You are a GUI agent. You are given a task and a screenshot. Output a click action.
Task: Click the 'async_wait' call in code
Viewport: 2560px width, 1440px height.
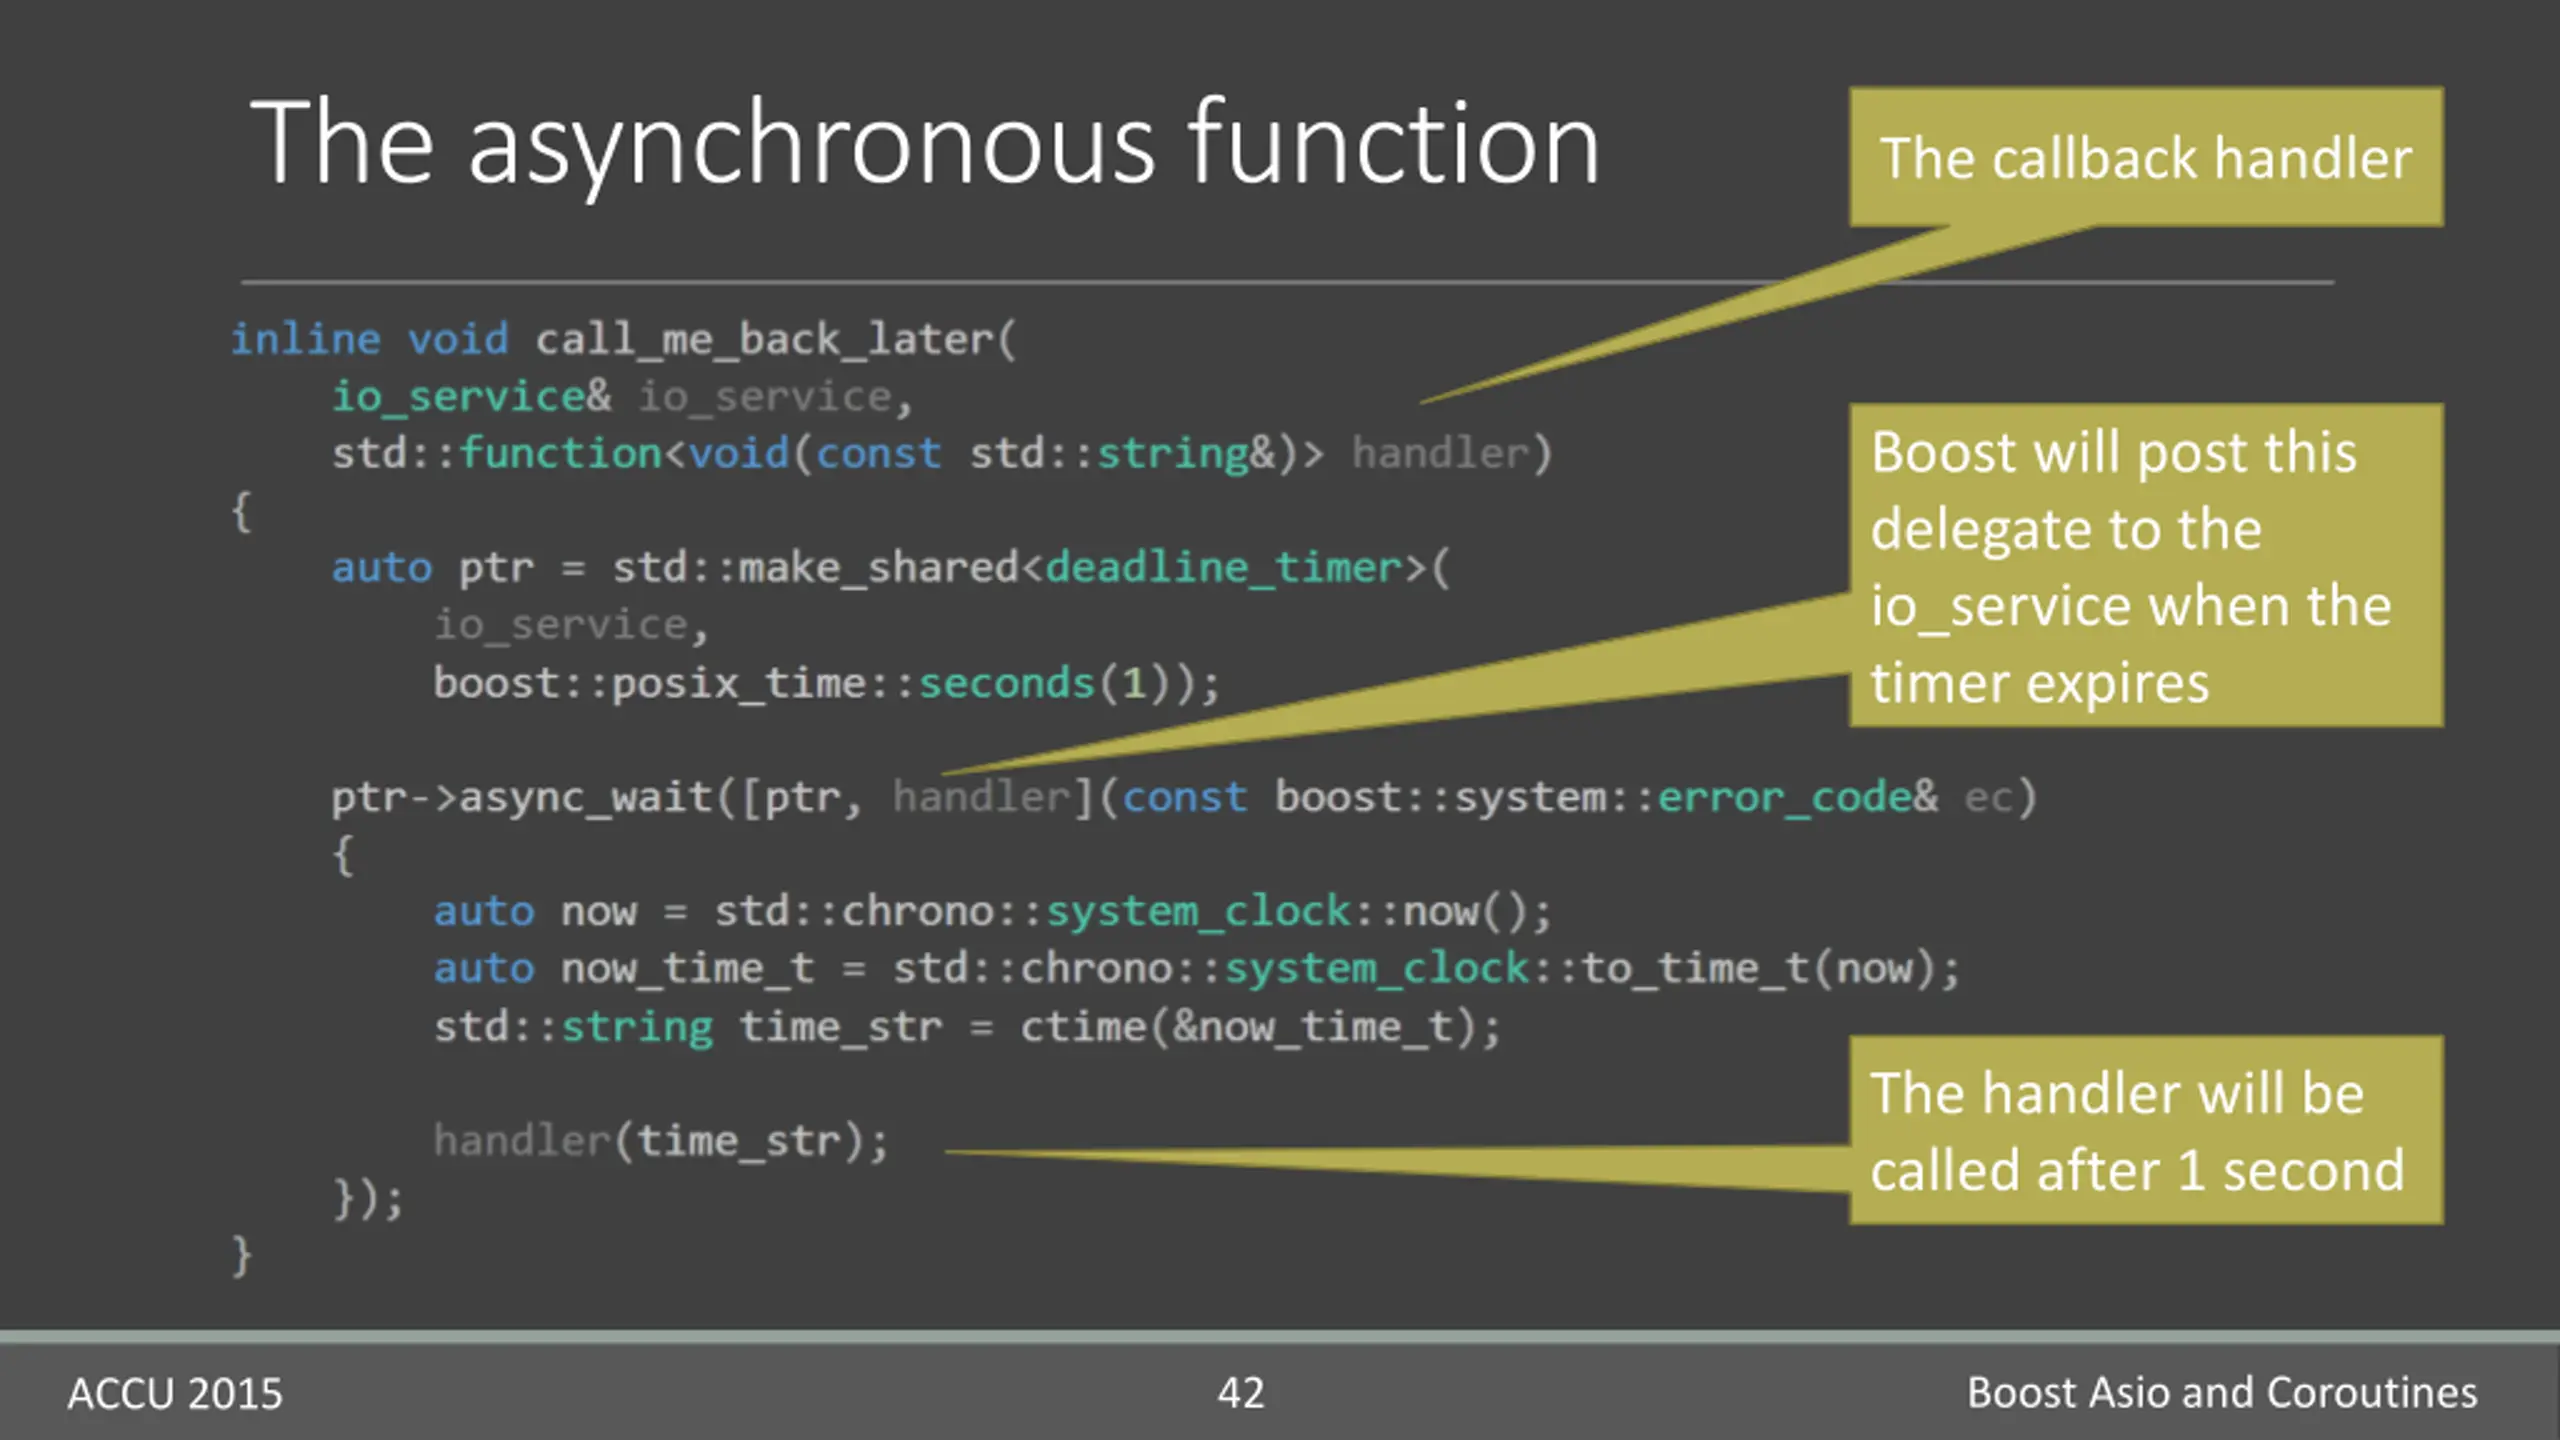[584, 798]
